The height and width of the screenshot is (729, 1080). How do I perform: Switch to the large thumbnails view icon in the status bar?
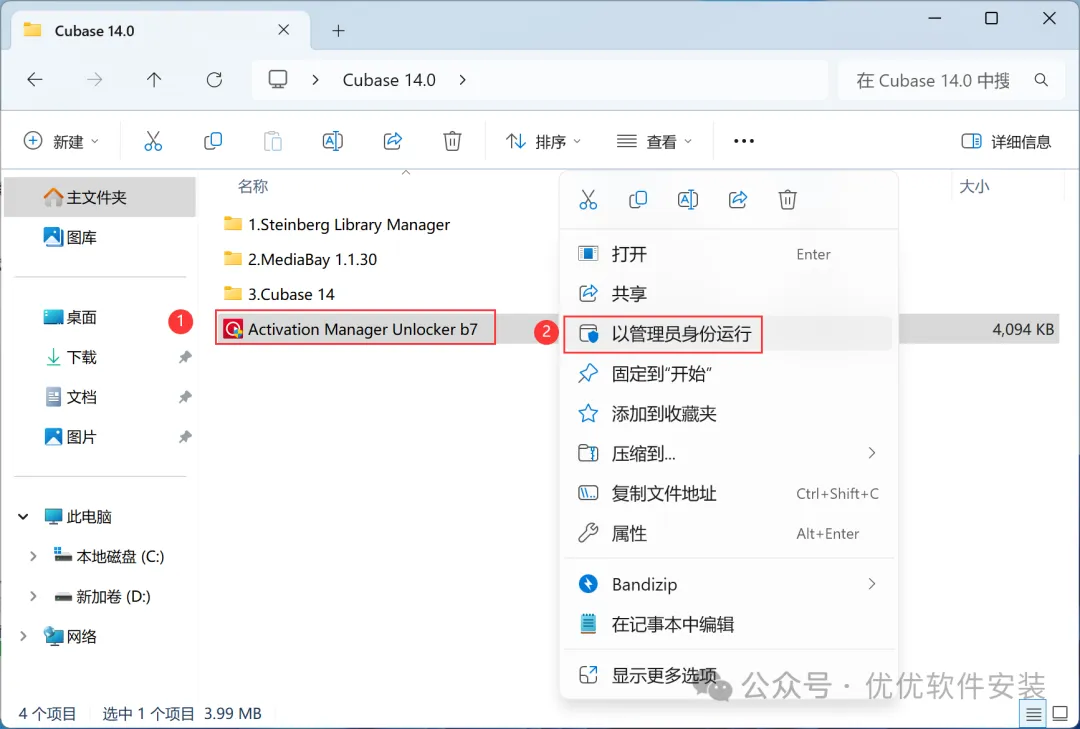(1061, 715)
